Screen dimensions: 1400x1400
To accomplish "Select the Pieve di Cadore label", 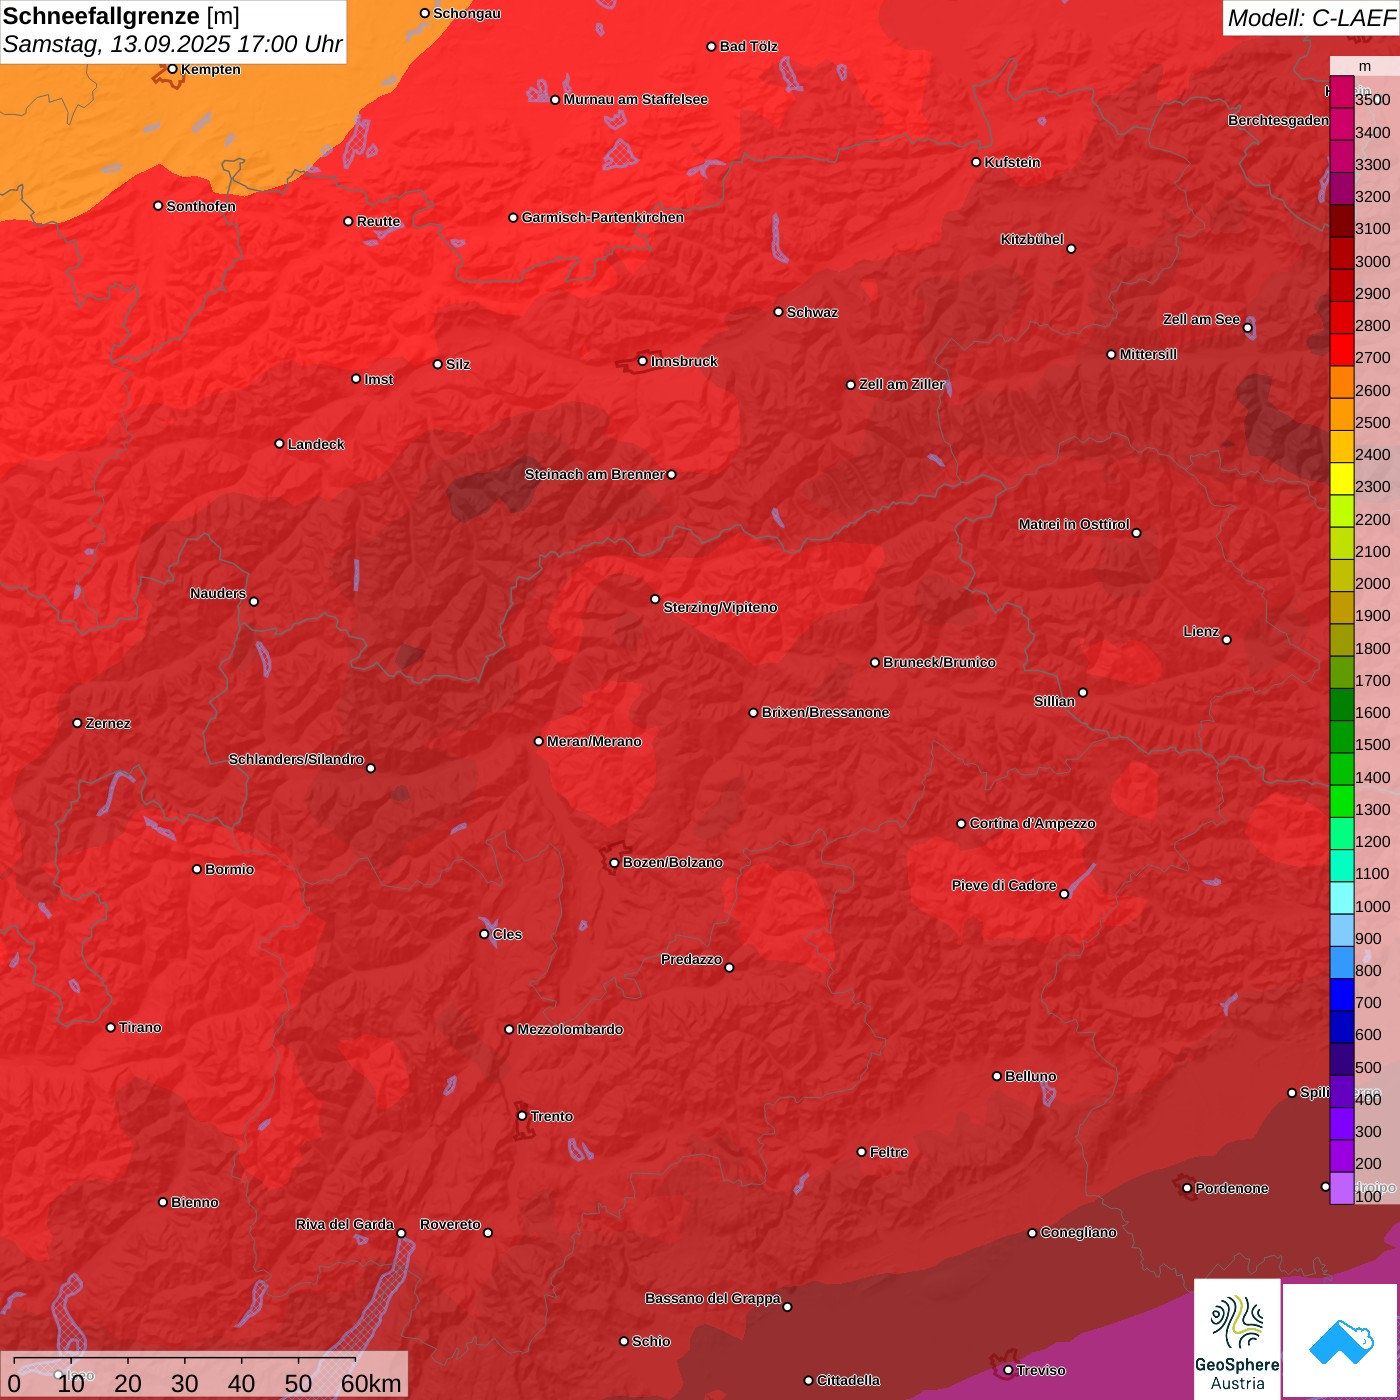I will (1004, 885).
